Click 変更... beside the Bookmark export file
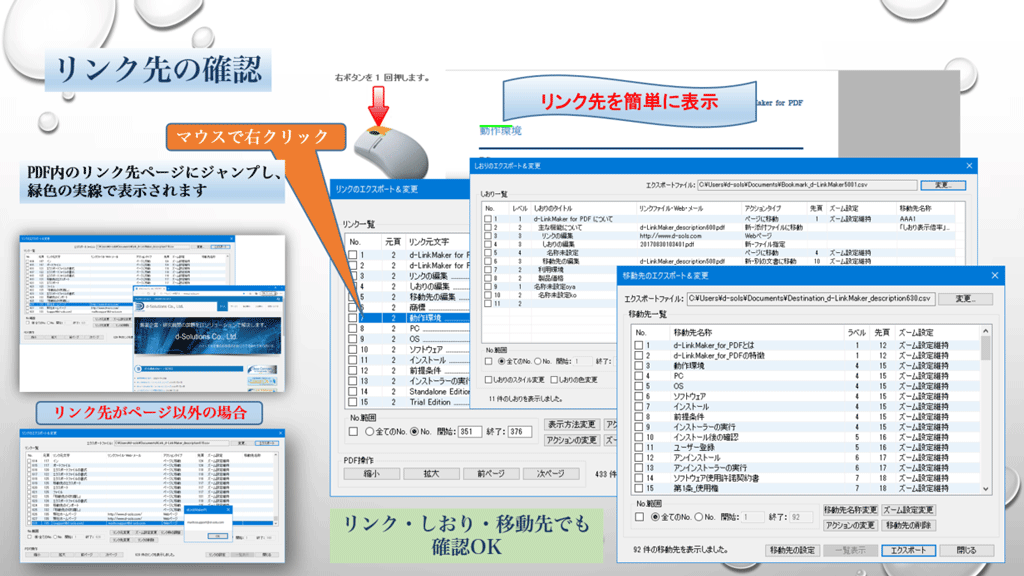Screen dimensions: 1024x576 pyautogui.click(x=942, y=184)
